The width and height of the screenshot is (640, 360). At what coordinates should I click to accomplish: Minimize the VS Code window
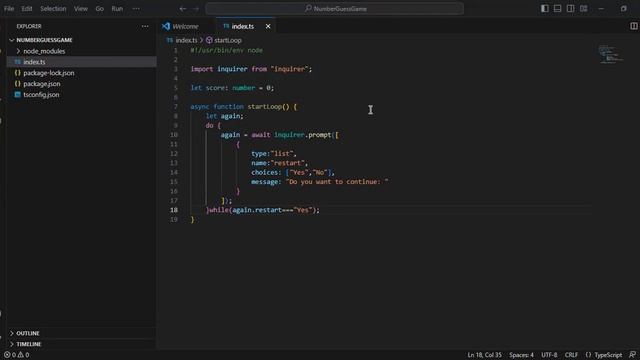click(601, 9)
